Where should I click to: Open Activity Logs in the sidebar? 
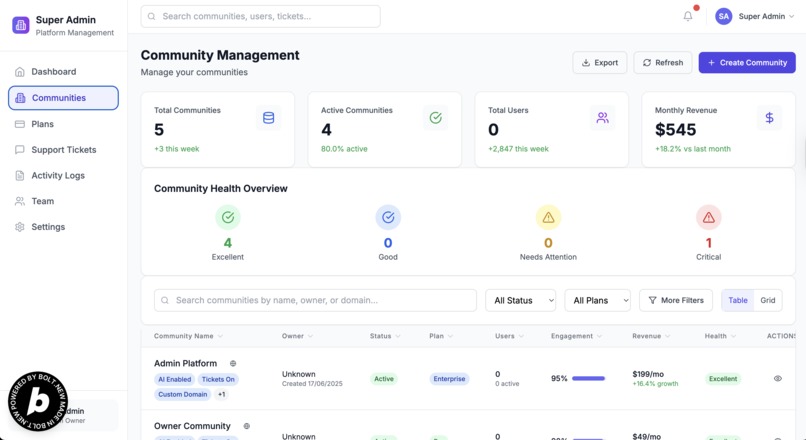(x=63, y=175)
